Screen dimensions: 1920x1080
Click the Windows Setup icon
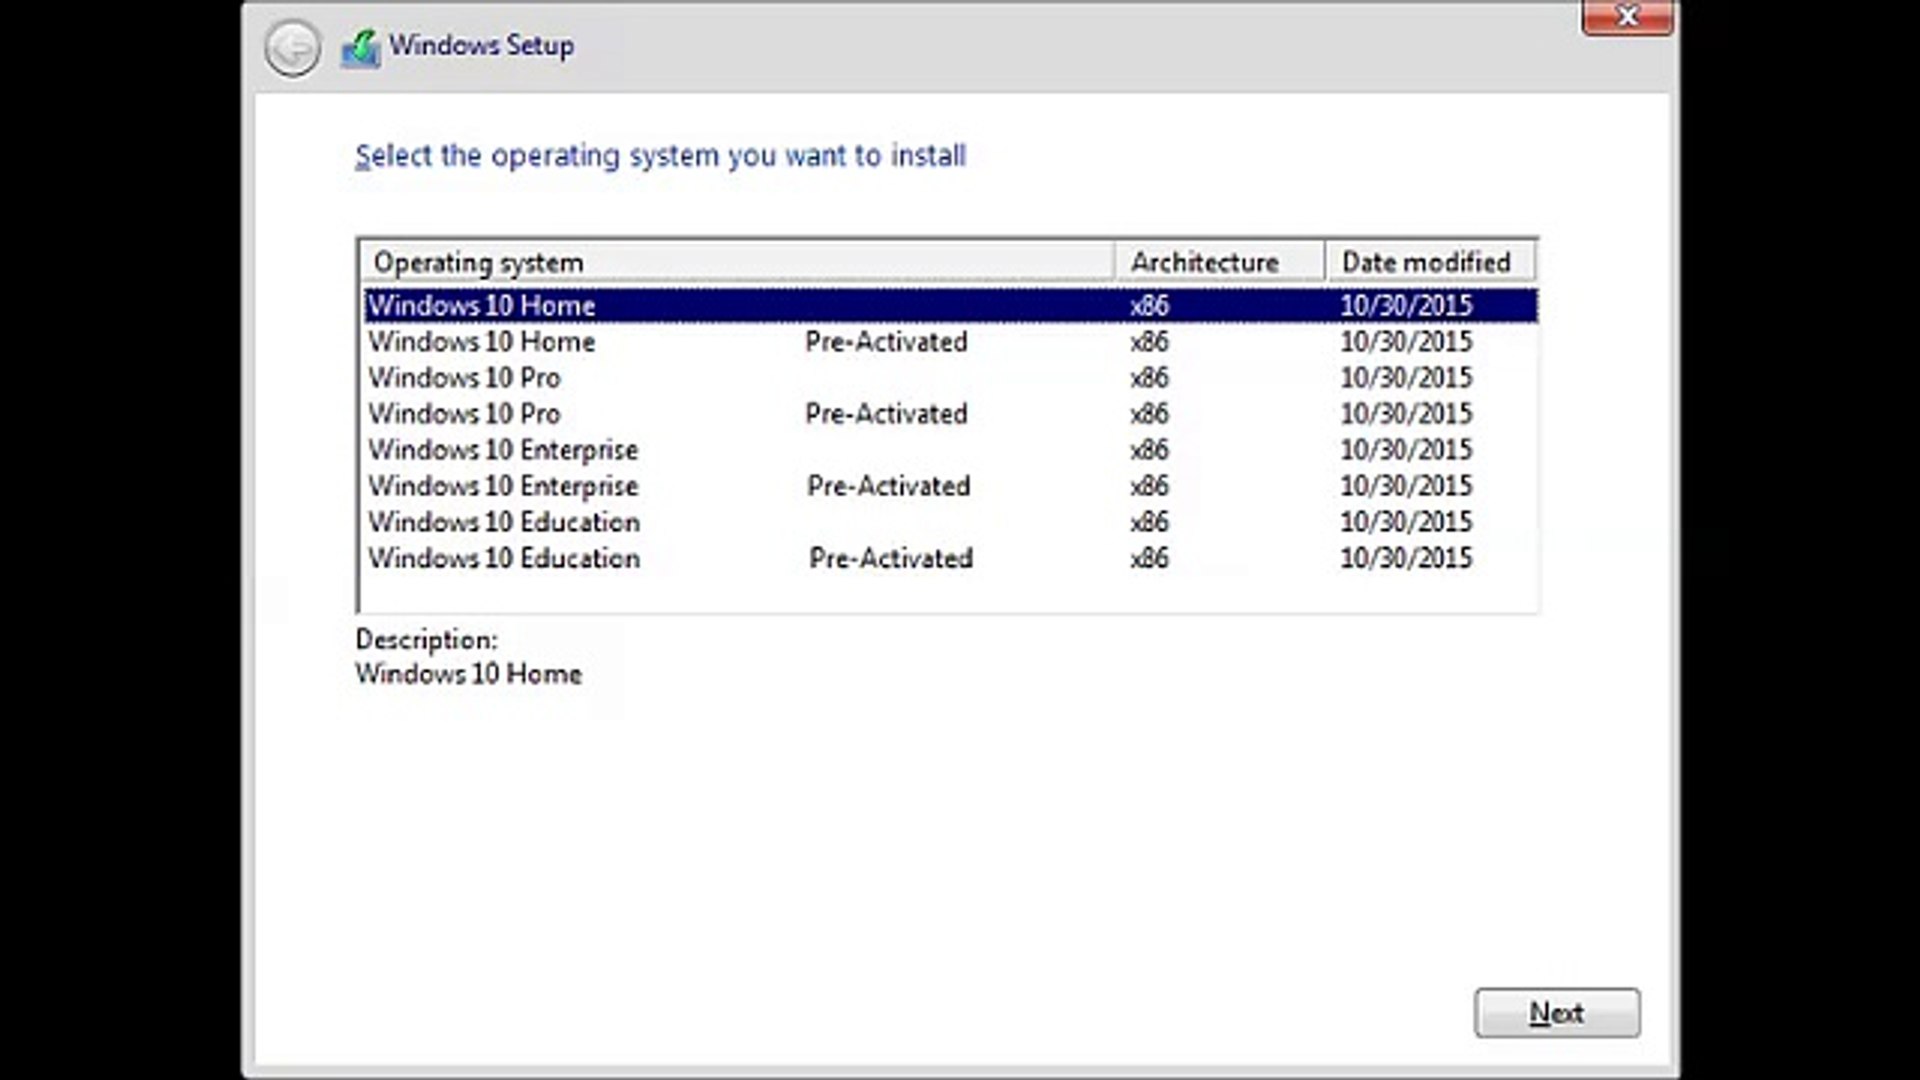[361, 48]
